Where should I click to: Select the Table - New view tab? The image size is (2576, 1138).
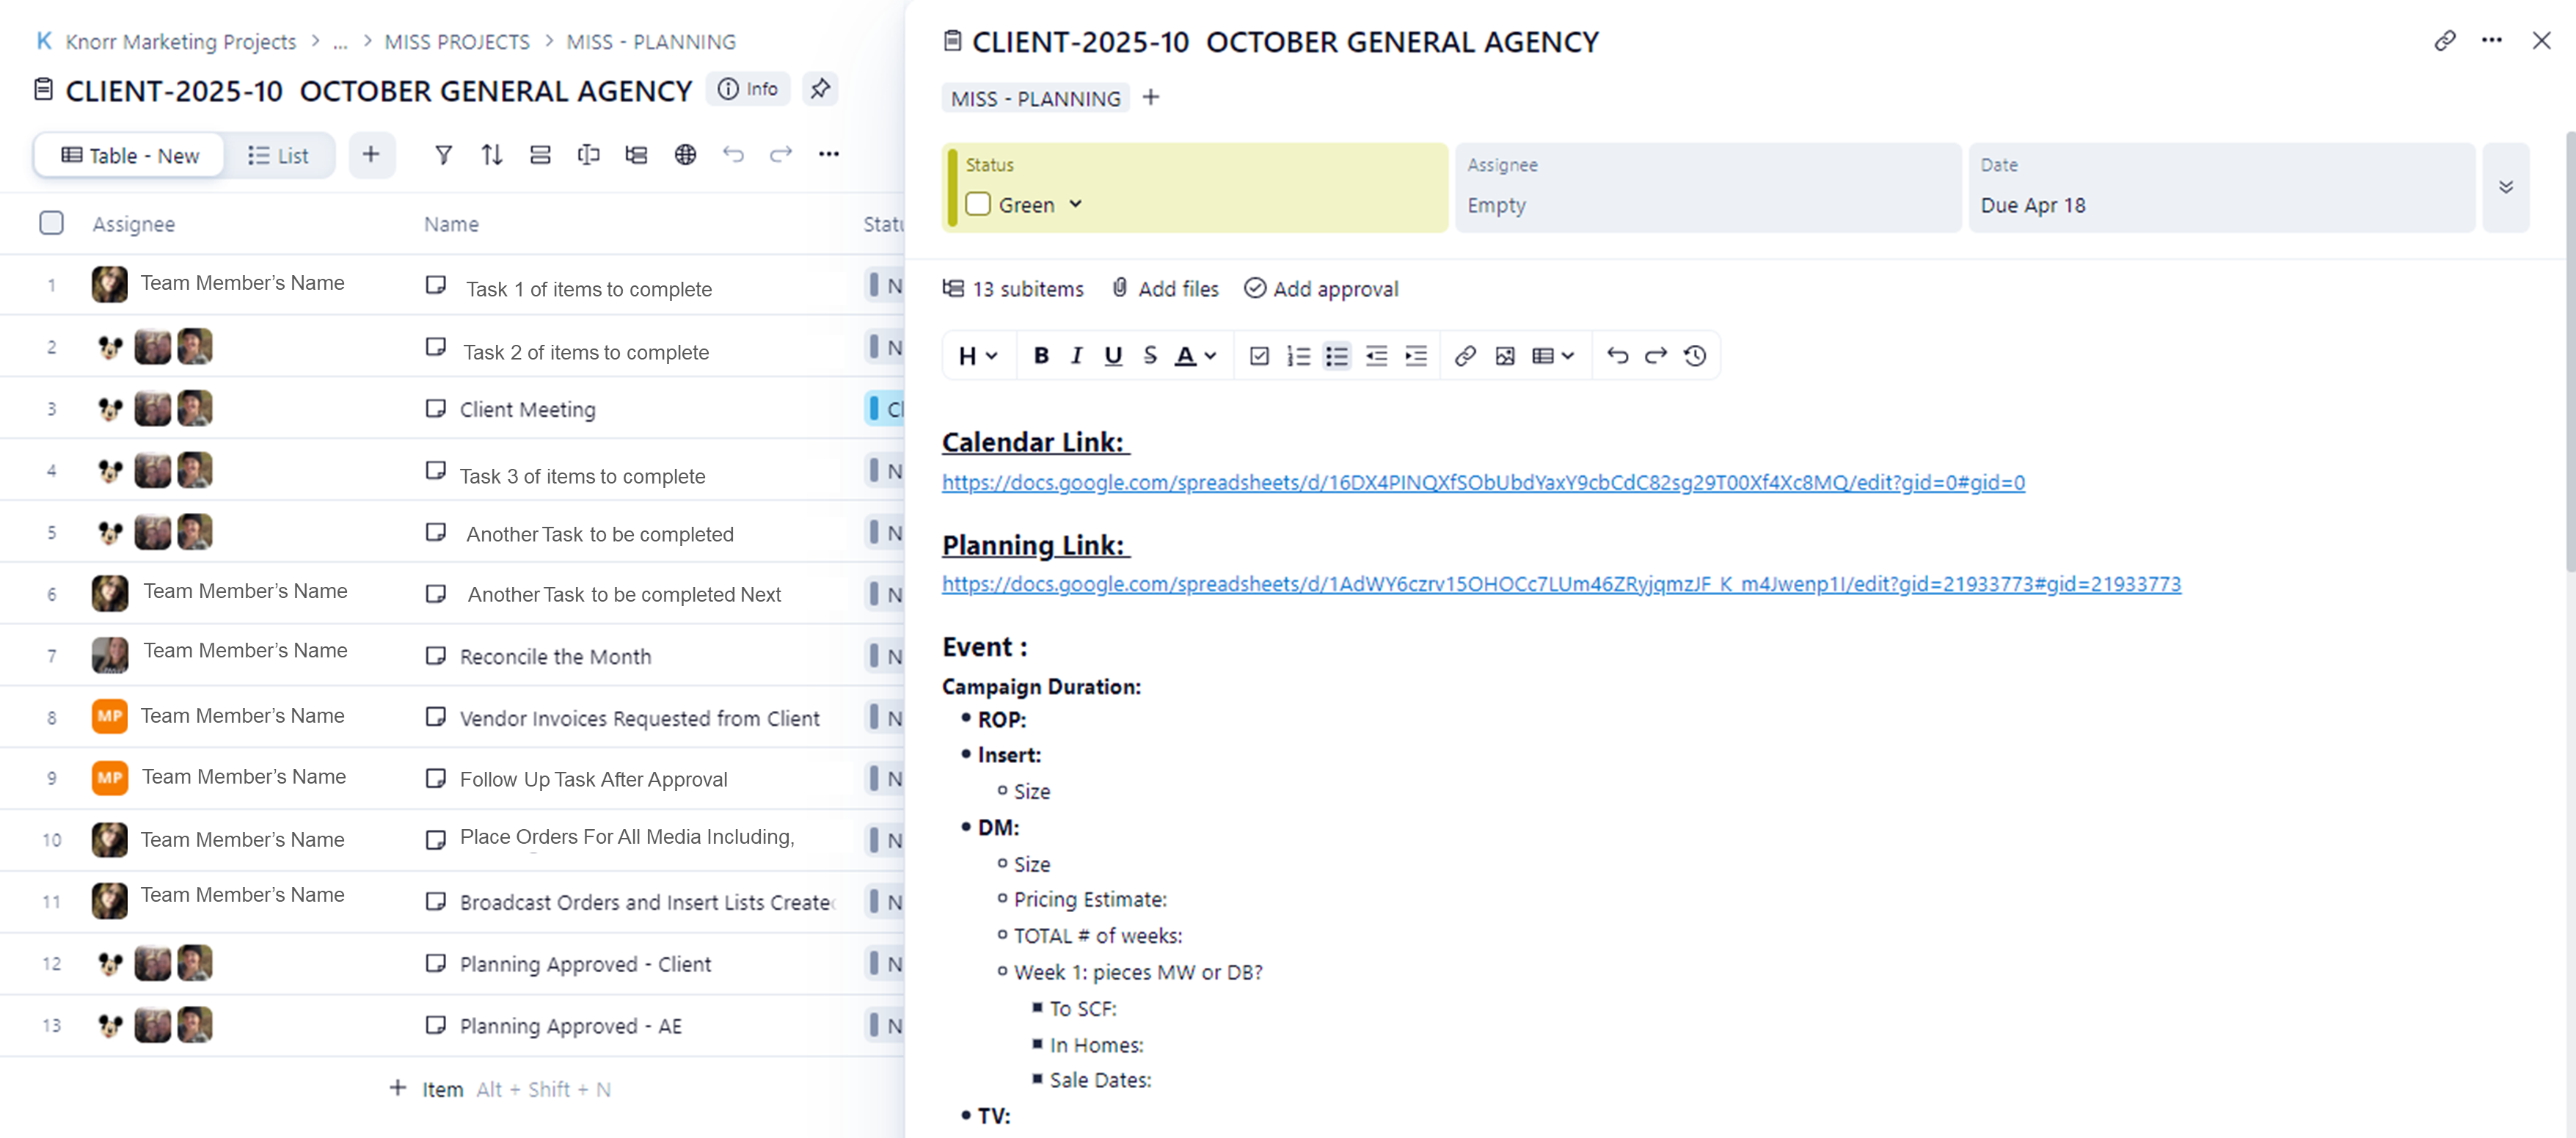point(130,156)
